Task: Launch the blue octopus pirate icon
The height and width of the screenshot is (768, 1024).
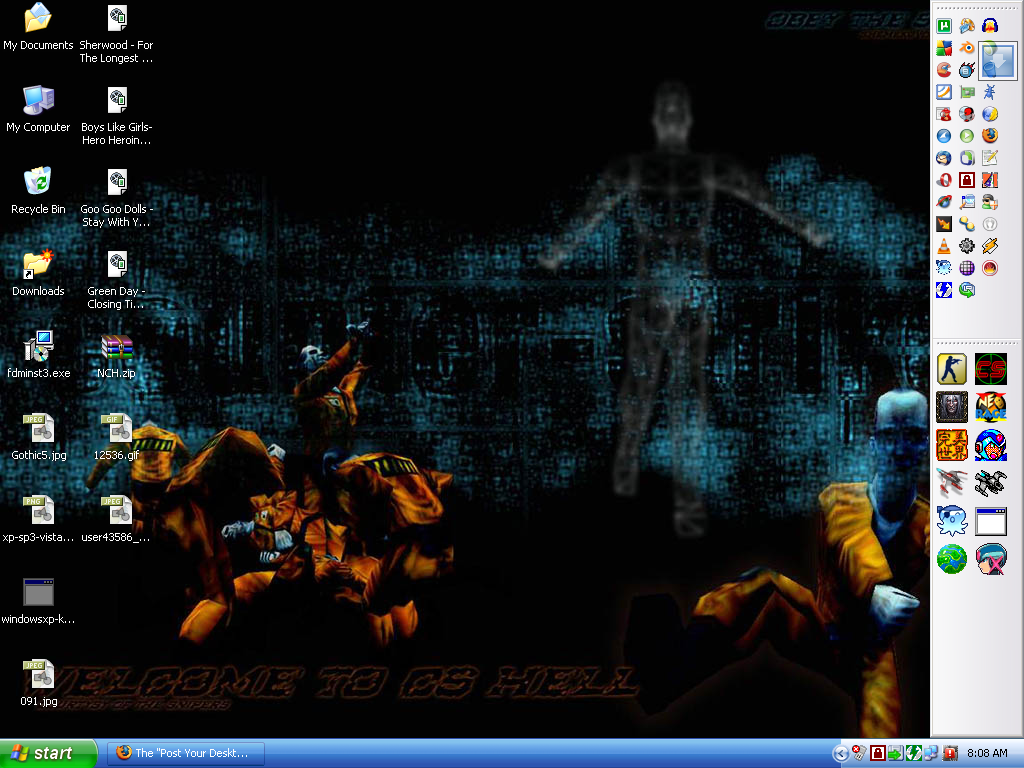Action: point(952,521)
